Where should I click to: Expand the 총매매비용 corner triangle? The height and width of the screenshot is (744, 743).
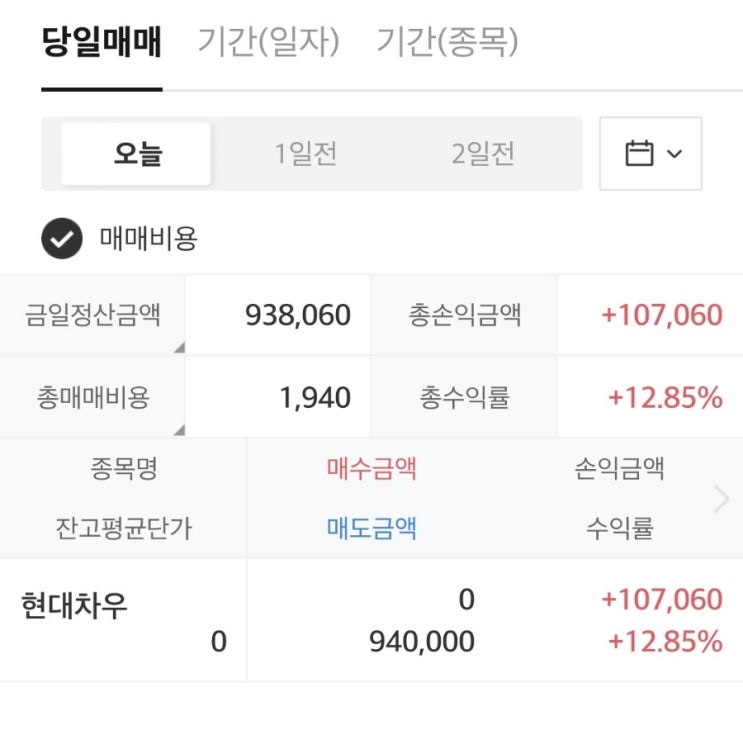coord(179,430)
